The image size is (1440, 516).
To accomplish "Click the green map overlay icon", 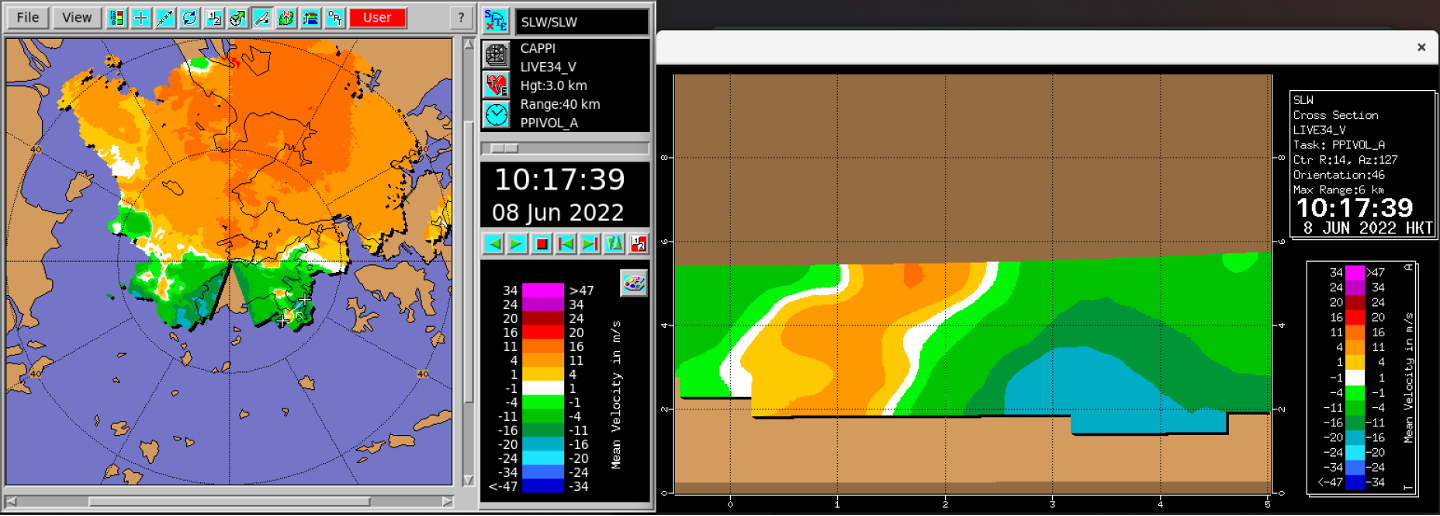I will 286,18.
